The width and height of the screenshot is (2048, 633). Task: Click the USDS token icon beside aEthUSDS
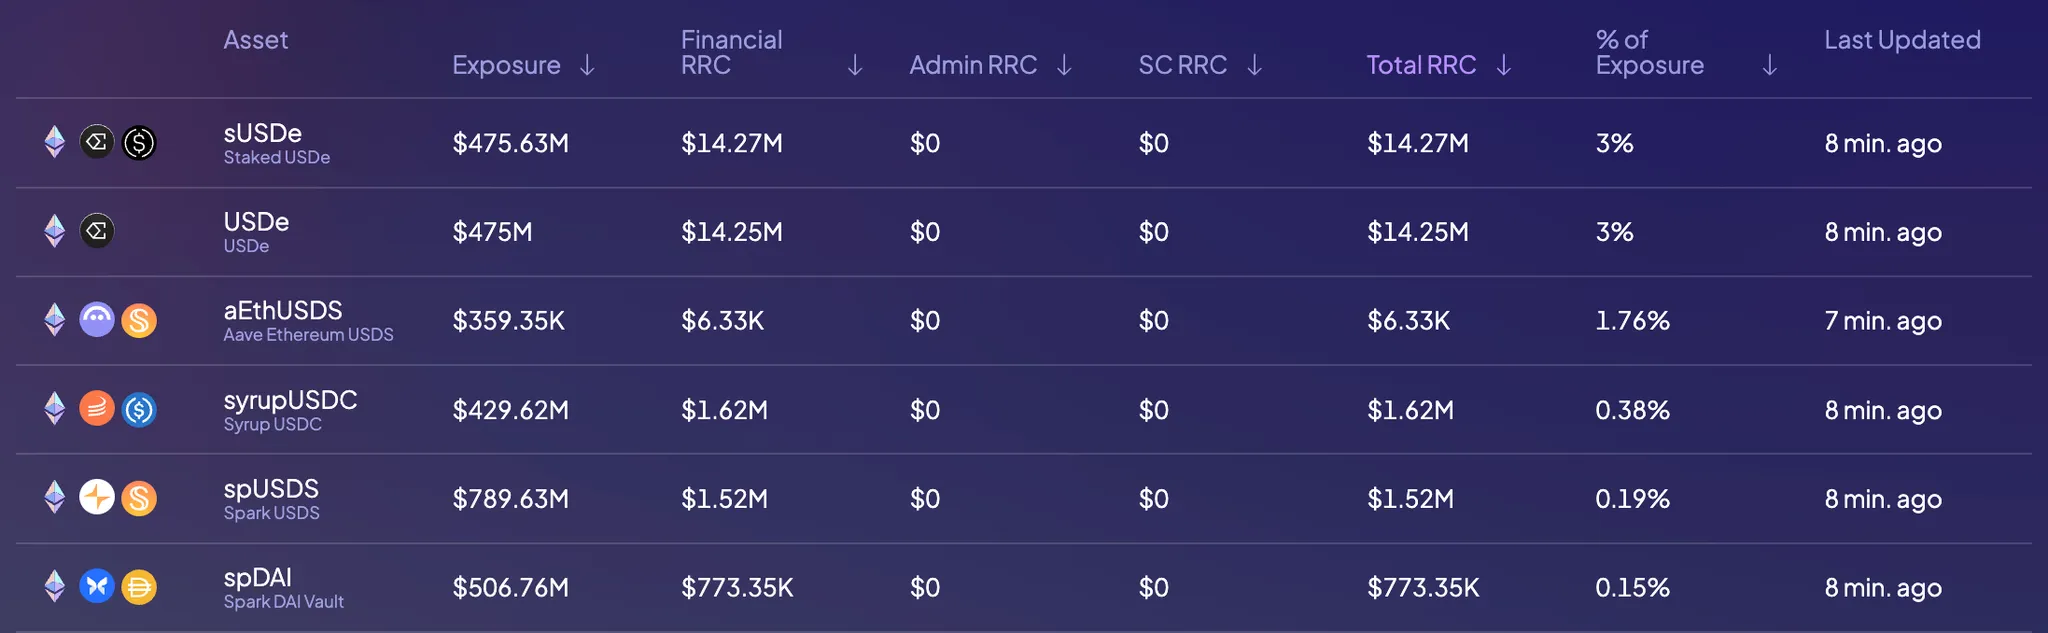coord(139,320)
